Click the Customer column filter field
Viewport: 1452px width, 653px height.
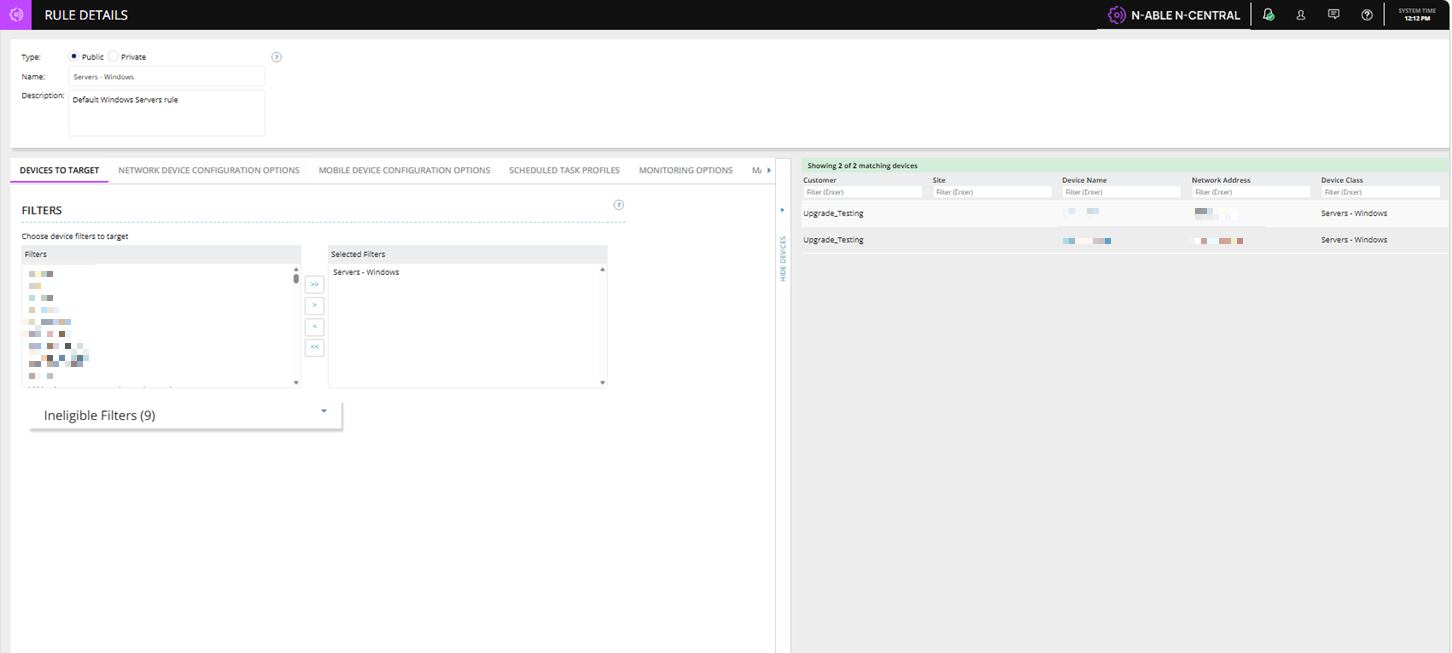(x=863, y=192)
